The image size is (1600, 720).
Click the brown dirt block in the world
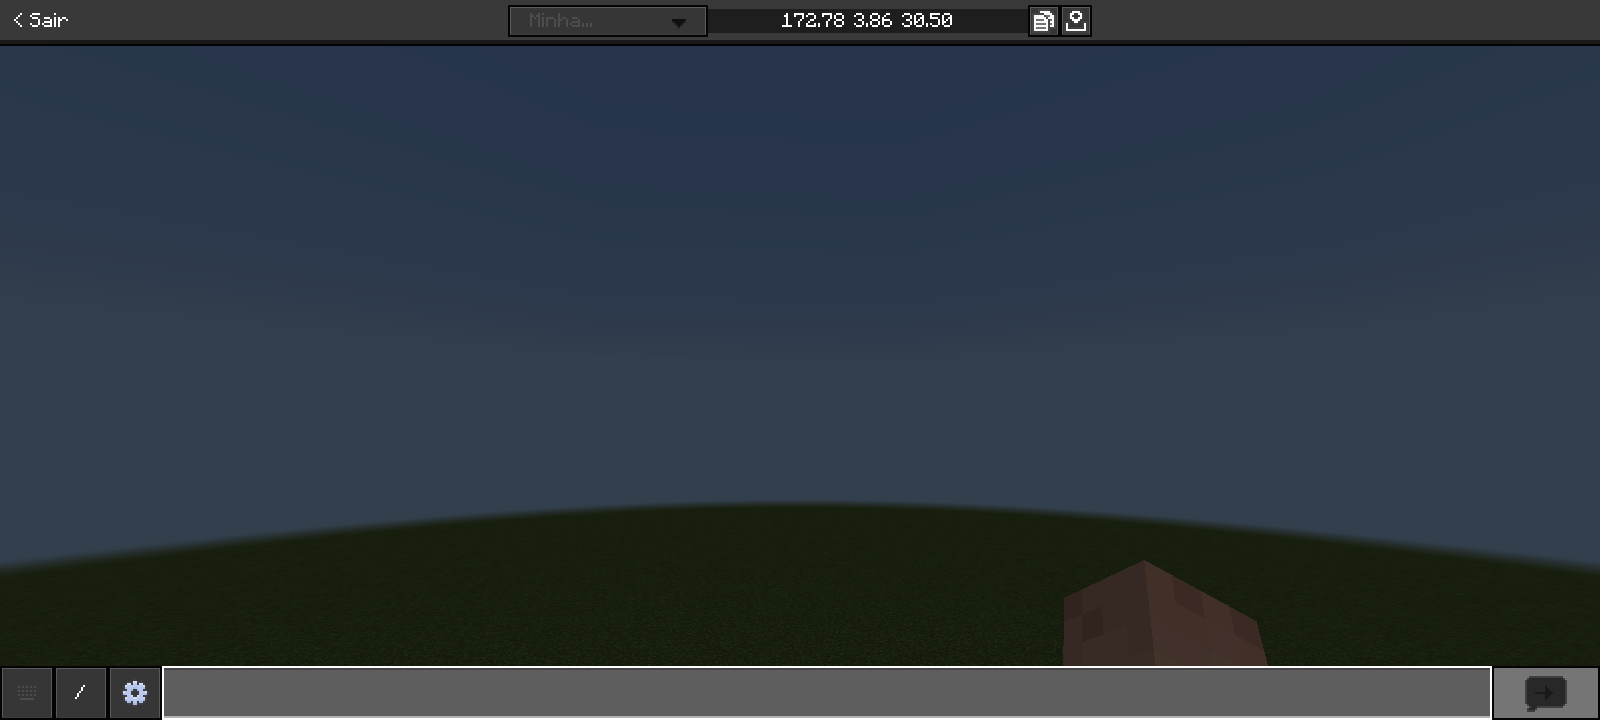tap(1160, 615)
